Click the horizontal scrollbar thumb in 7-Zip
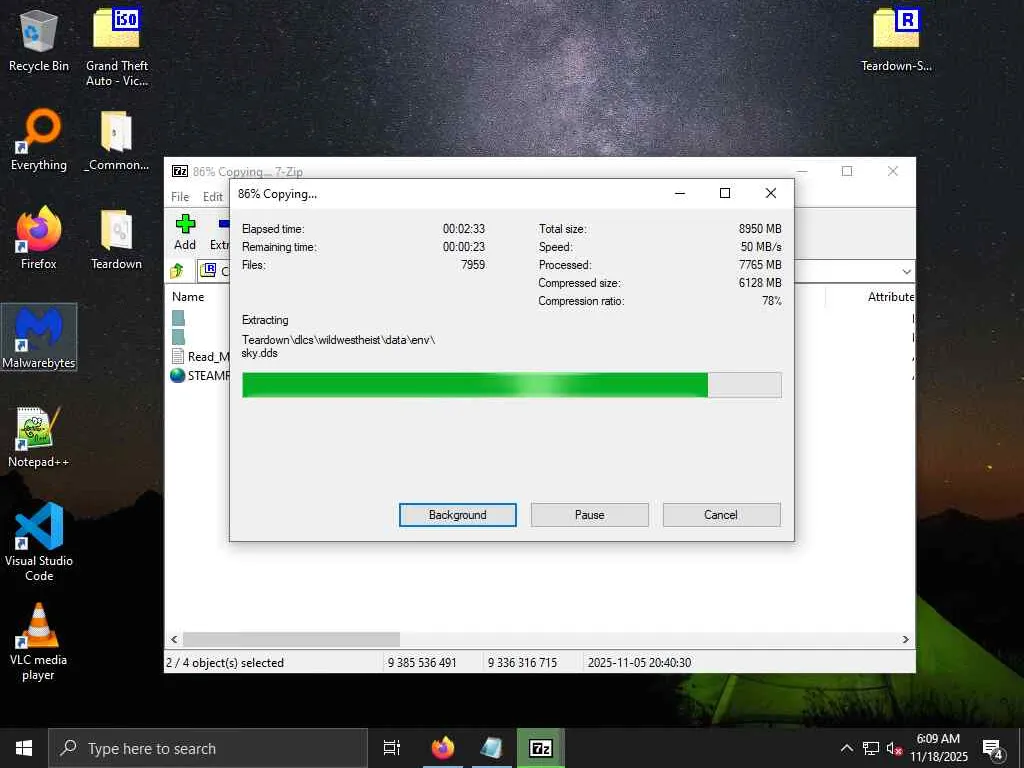This screenshot has height=768, width=1024. point(291,639)
